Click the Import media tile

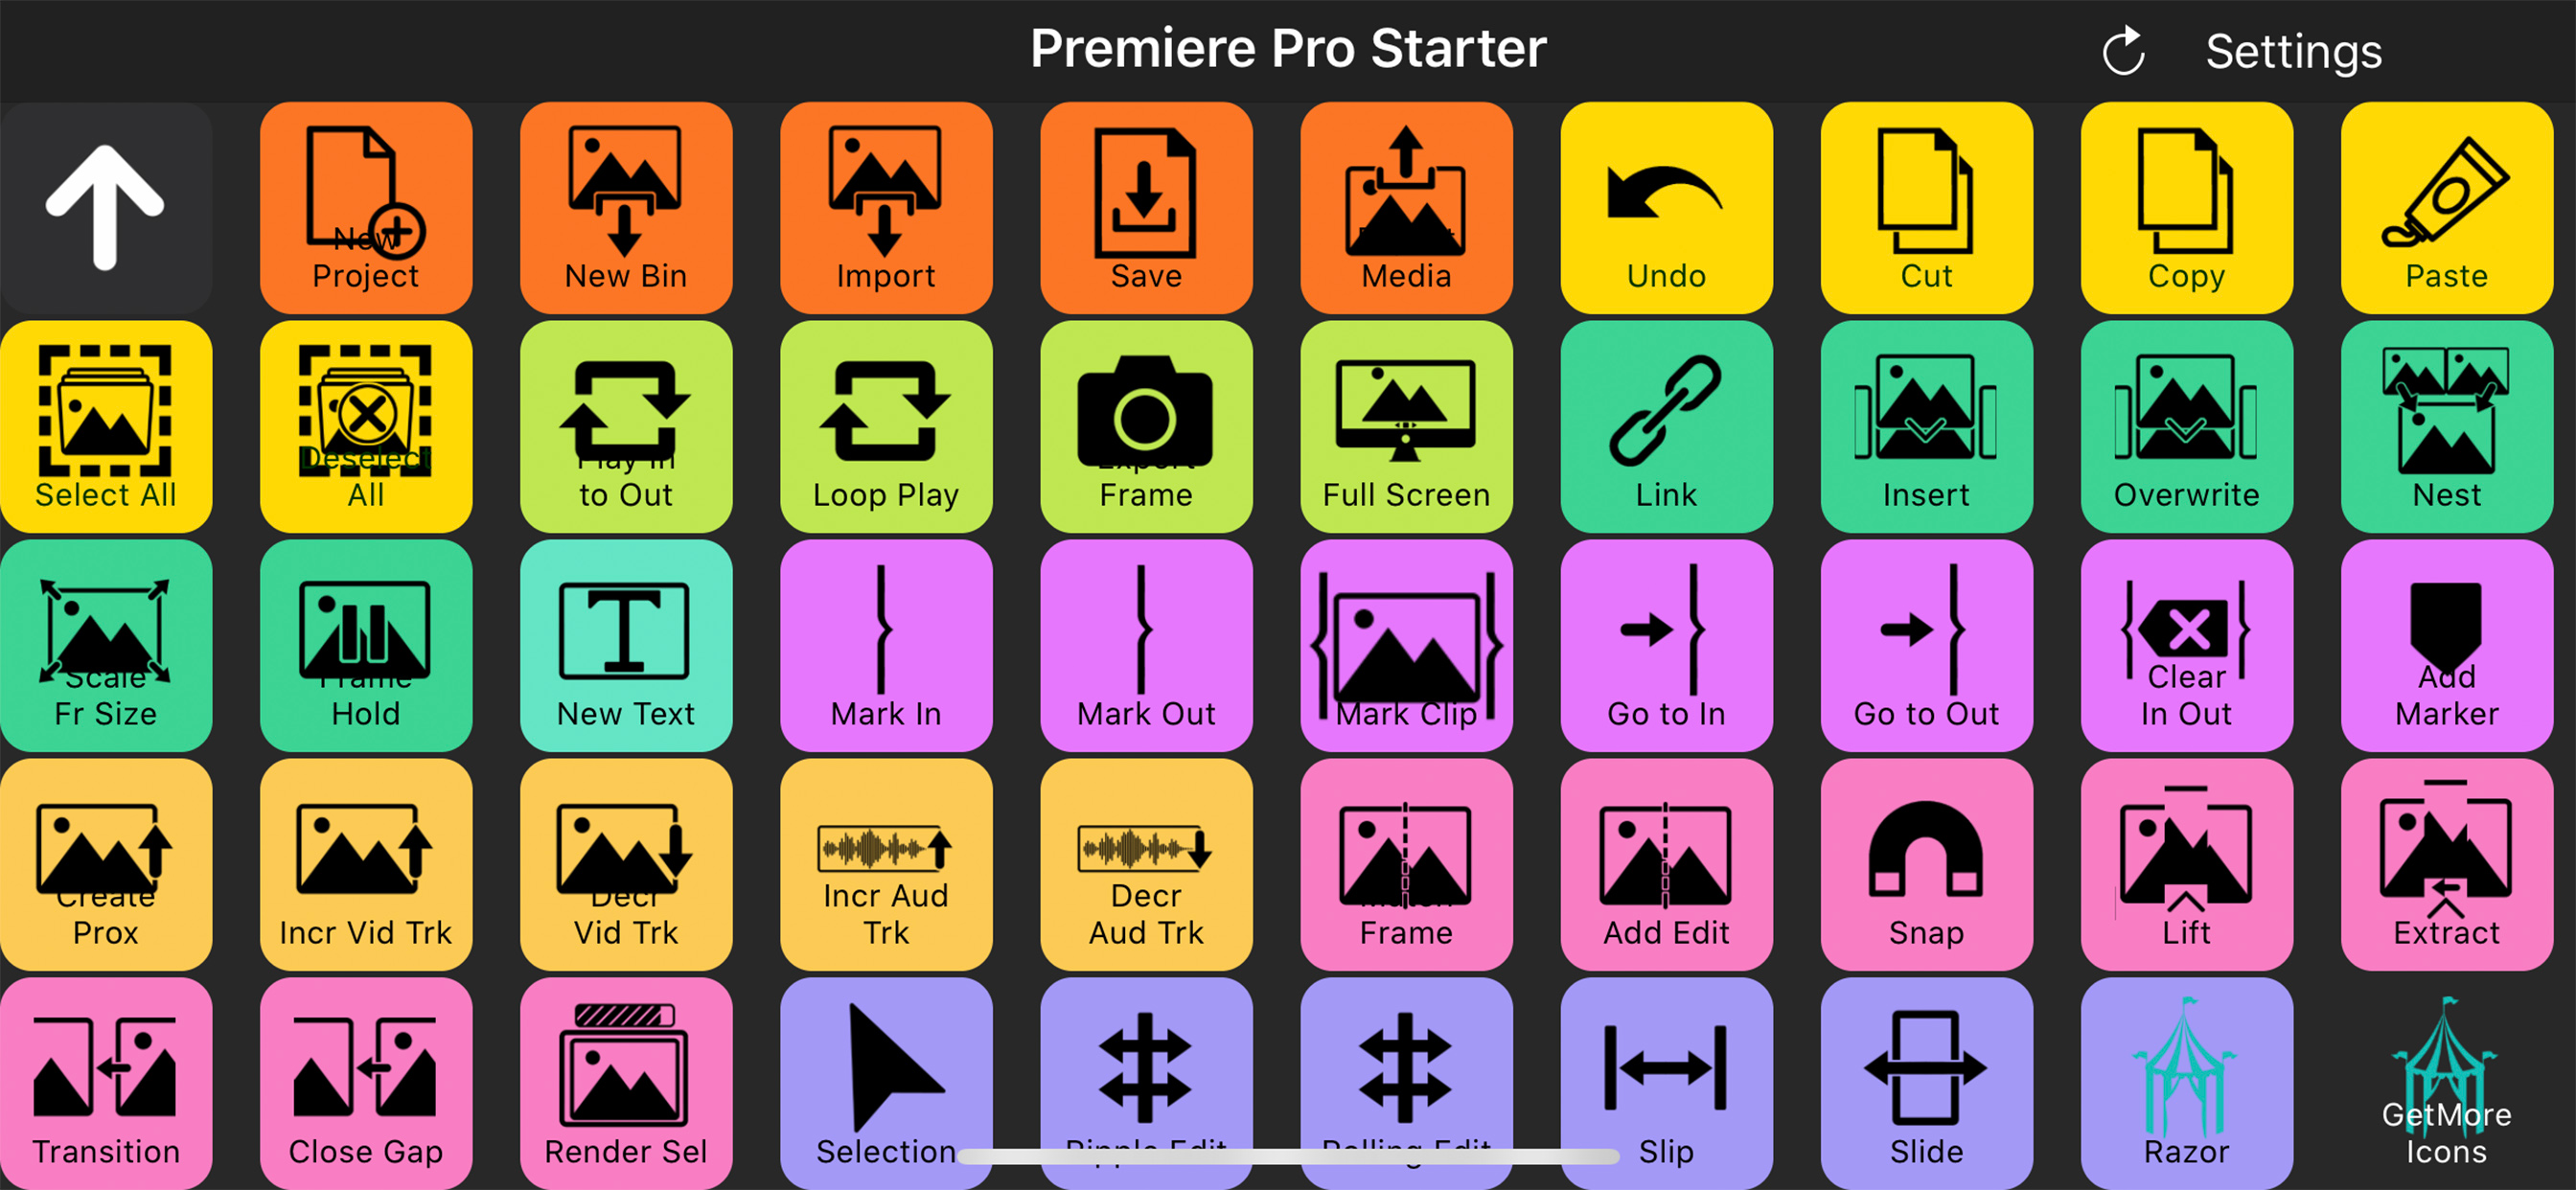coord(886,207)
